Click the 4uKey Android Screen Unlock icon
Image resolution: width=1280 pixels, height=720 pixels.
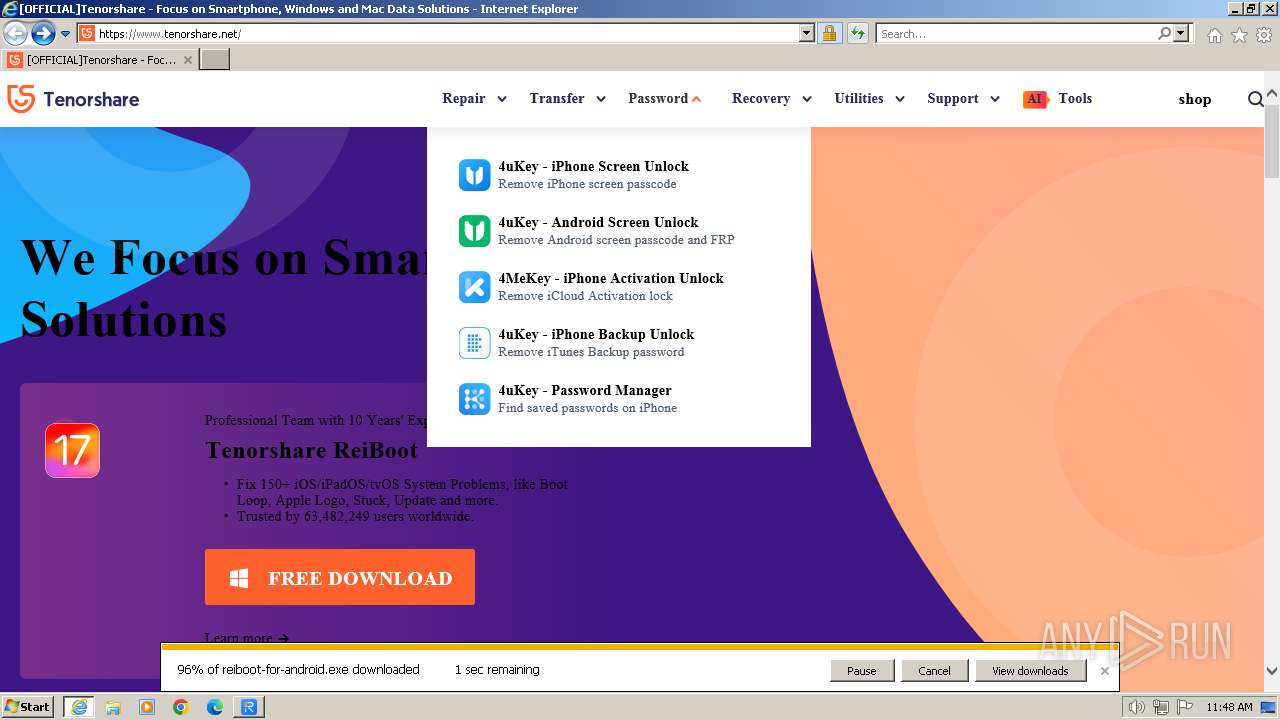click(474, 230)
